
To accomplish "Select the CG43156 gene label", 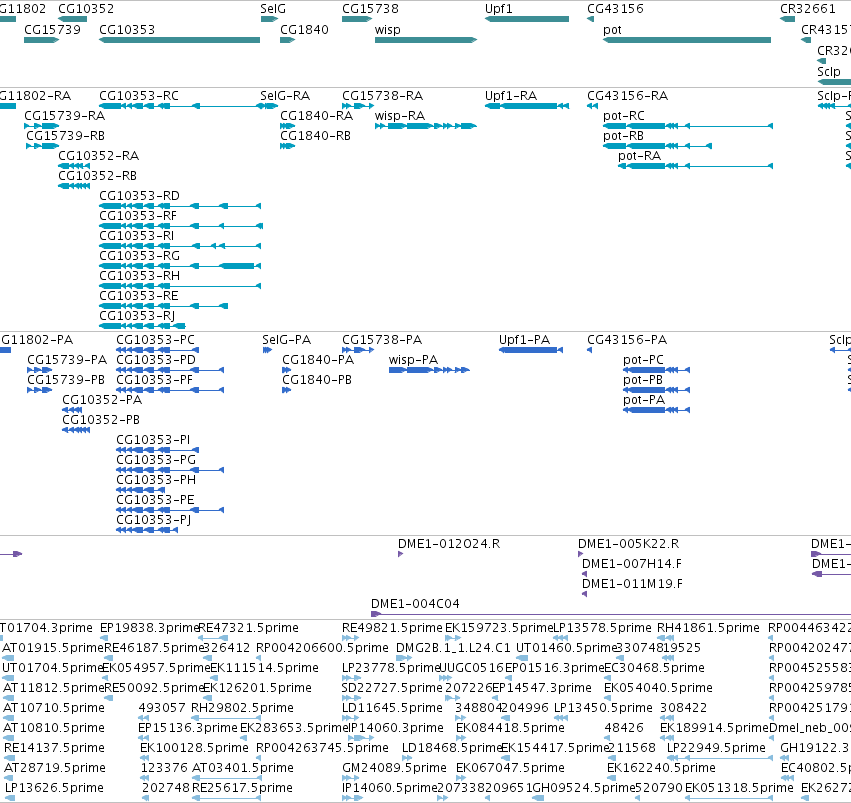I will point(615,9).
